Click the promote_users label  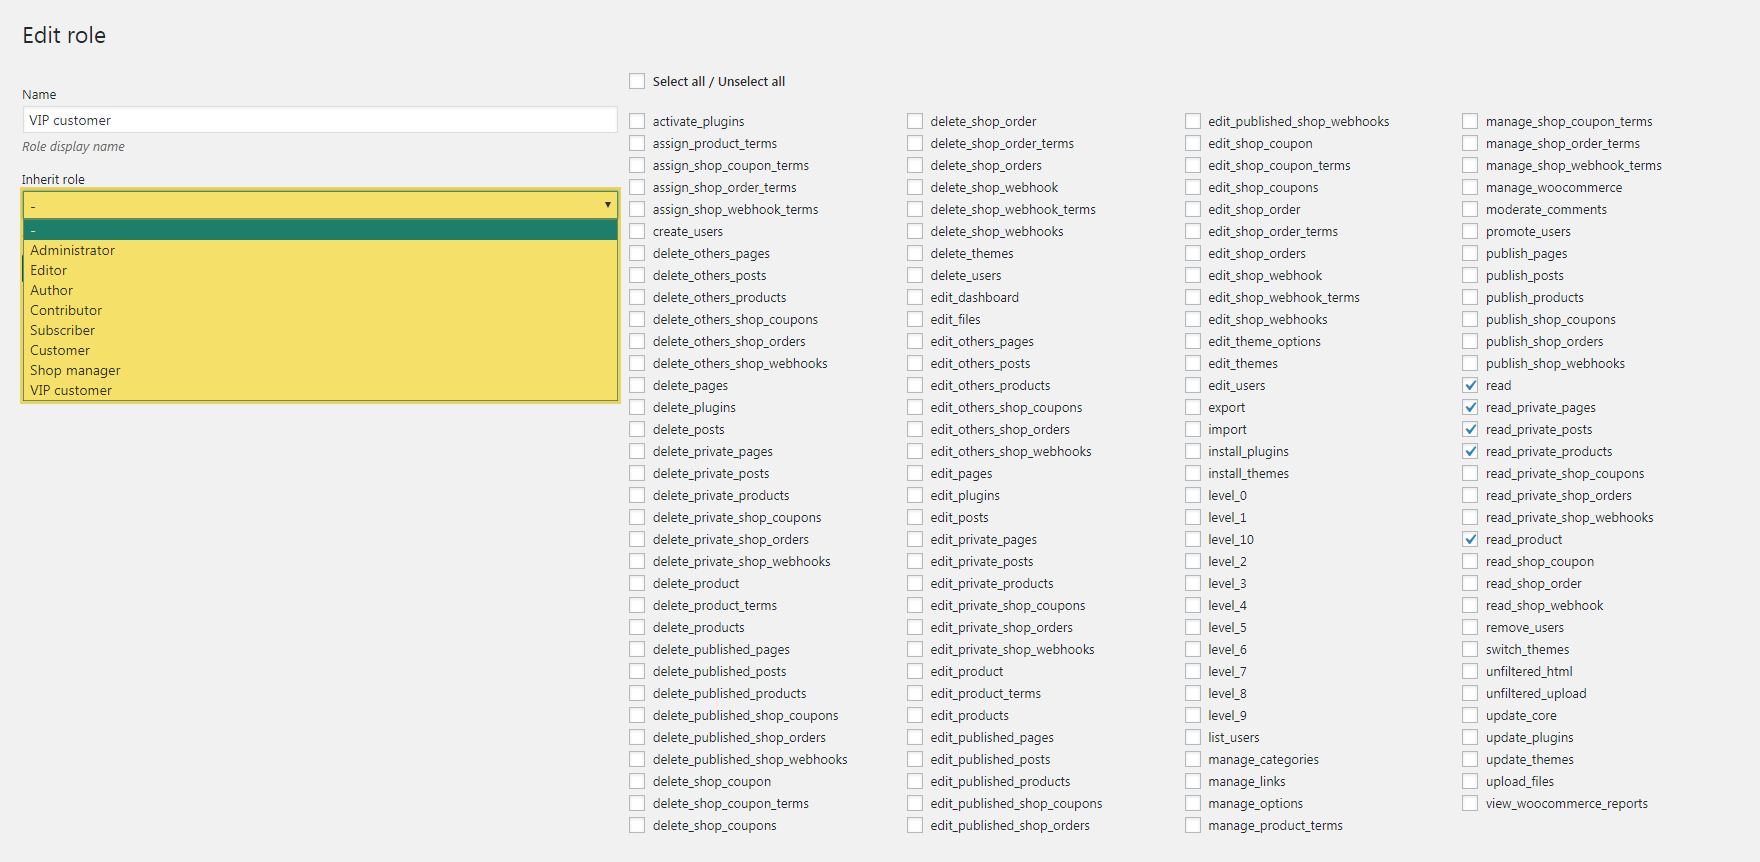(1527, 232)
